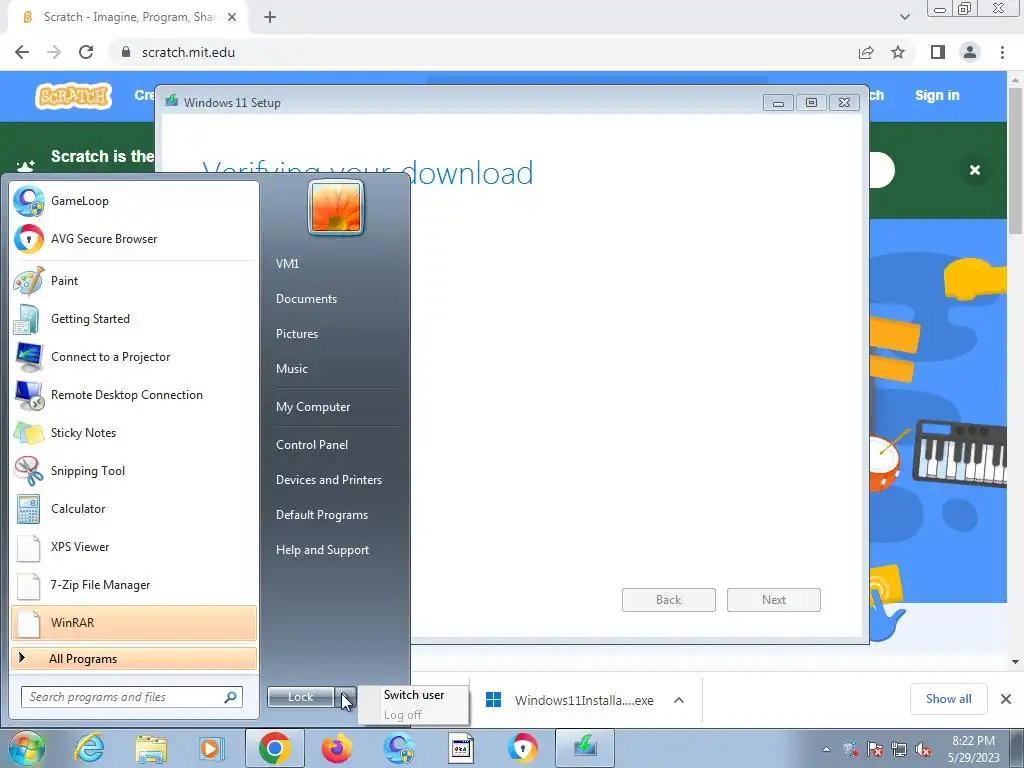Image resolution: width=1024 pixels, height=768 pixels.
Task: Launch AVG Secure Browser from the Start menu
Action: pos(134,239)
